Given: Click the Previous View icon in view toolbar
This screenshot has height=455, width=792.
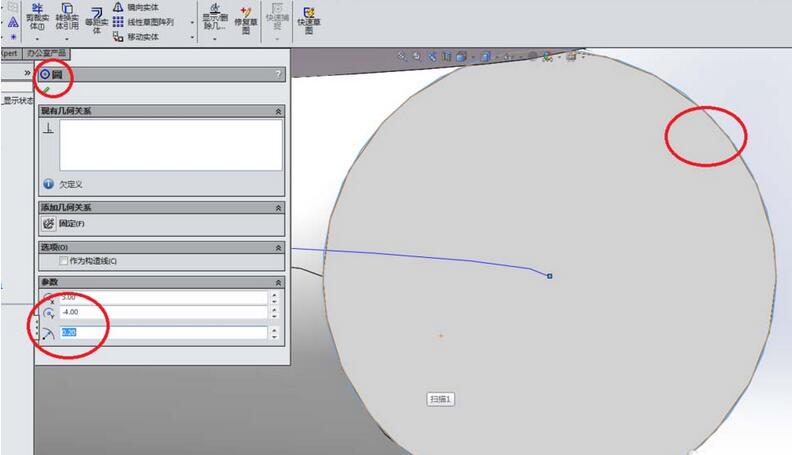Looking at the screenshot, I should point(432,57).
